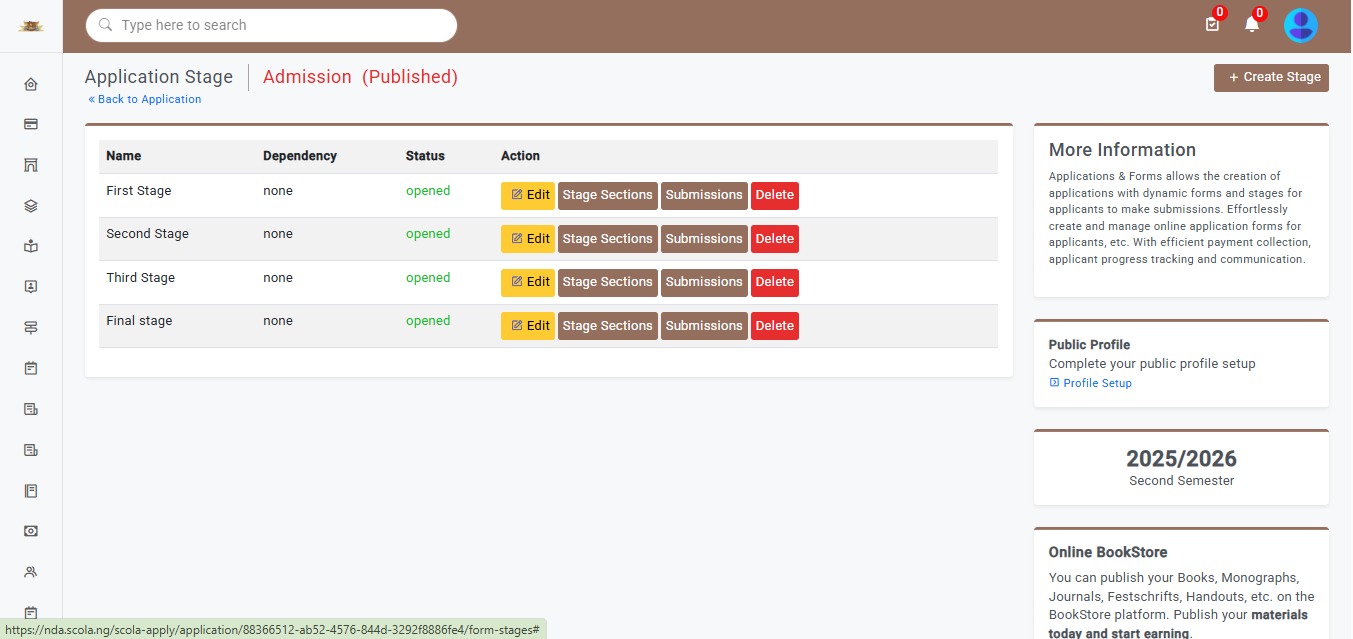This screenshot has width=1353, height=639.
Task: Go back via Back to Application link
Action: 145,100
